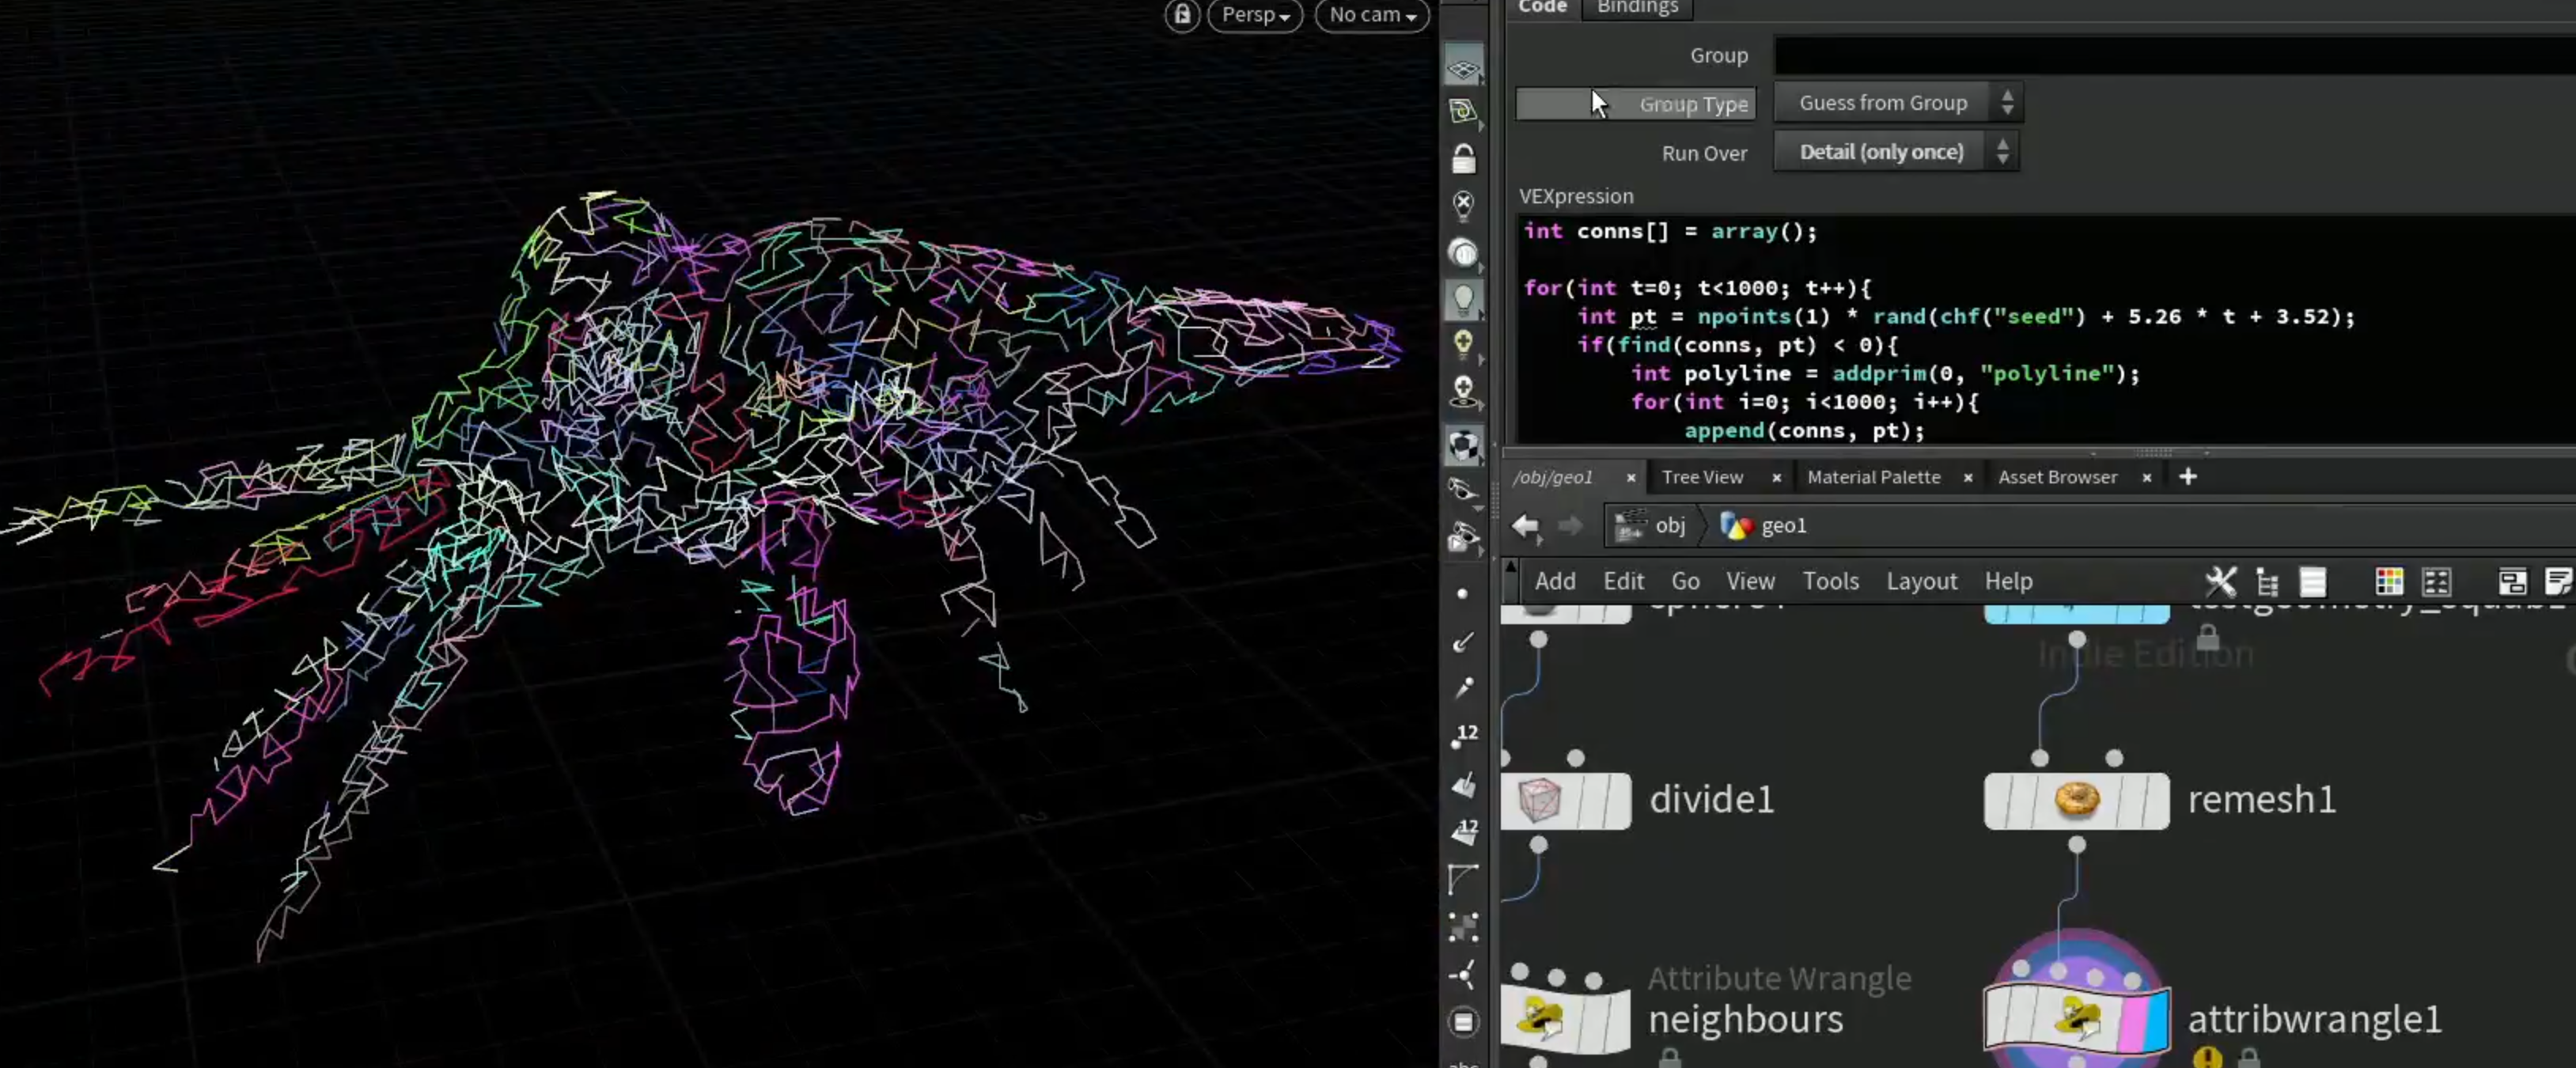The width and height of the screenshot is (2576, 1068).
Task: Open the Tree View tab
Action: click(x=1702, y=477)
